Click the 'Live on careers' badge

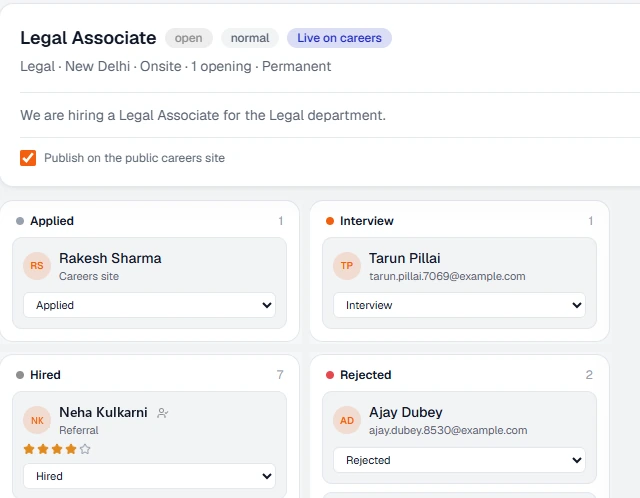pos(339,38)
